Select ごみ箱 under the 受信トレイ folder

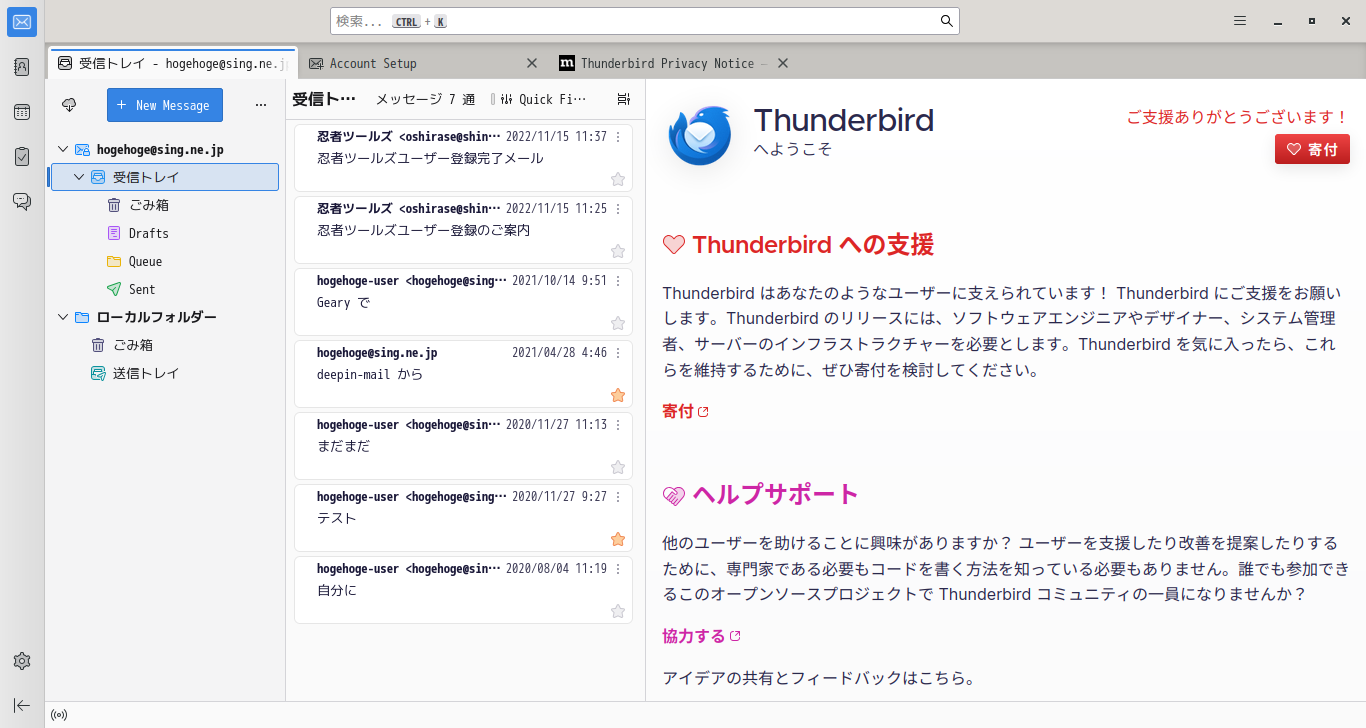coord(164,205)
